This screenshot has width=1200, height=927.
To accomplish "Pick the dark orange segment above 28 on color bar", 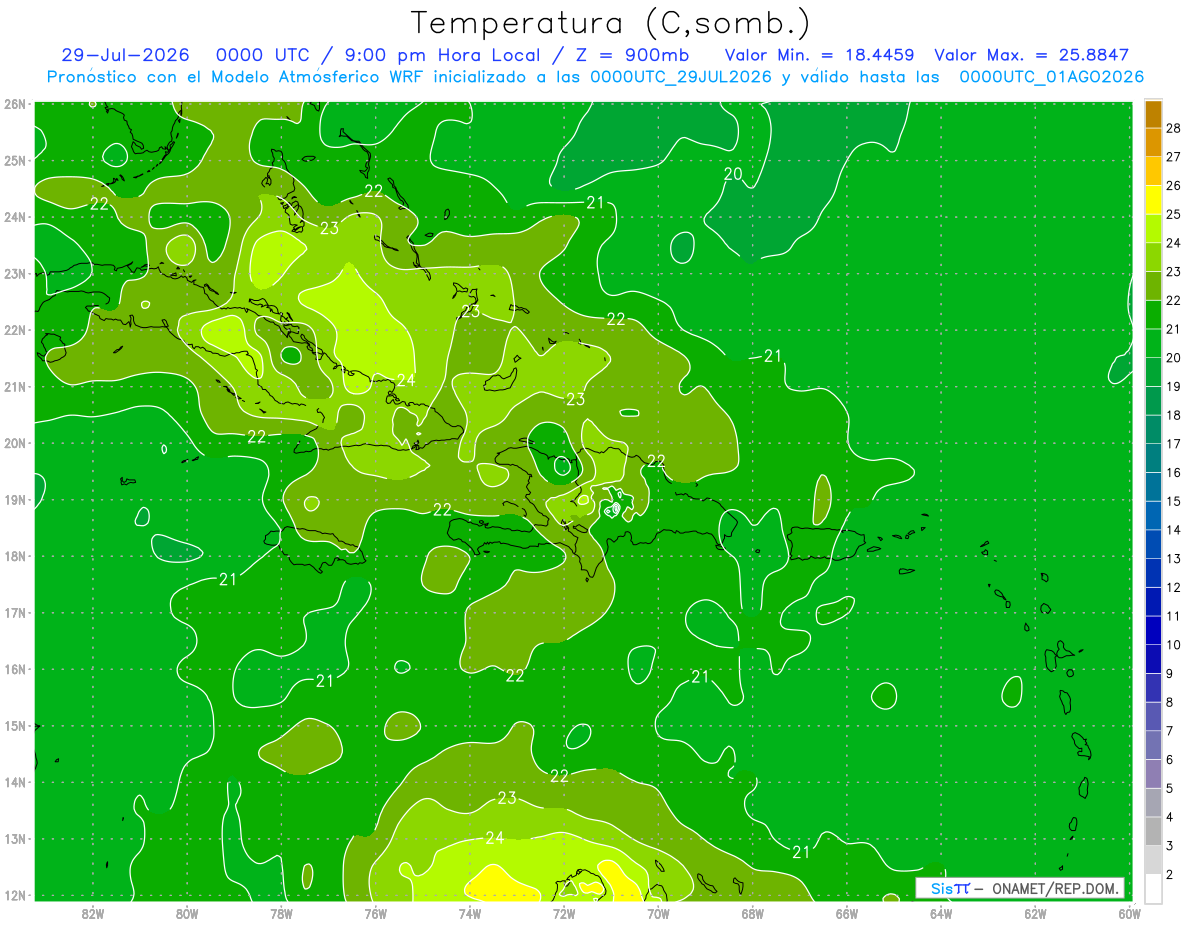I will coord(1153,114).
